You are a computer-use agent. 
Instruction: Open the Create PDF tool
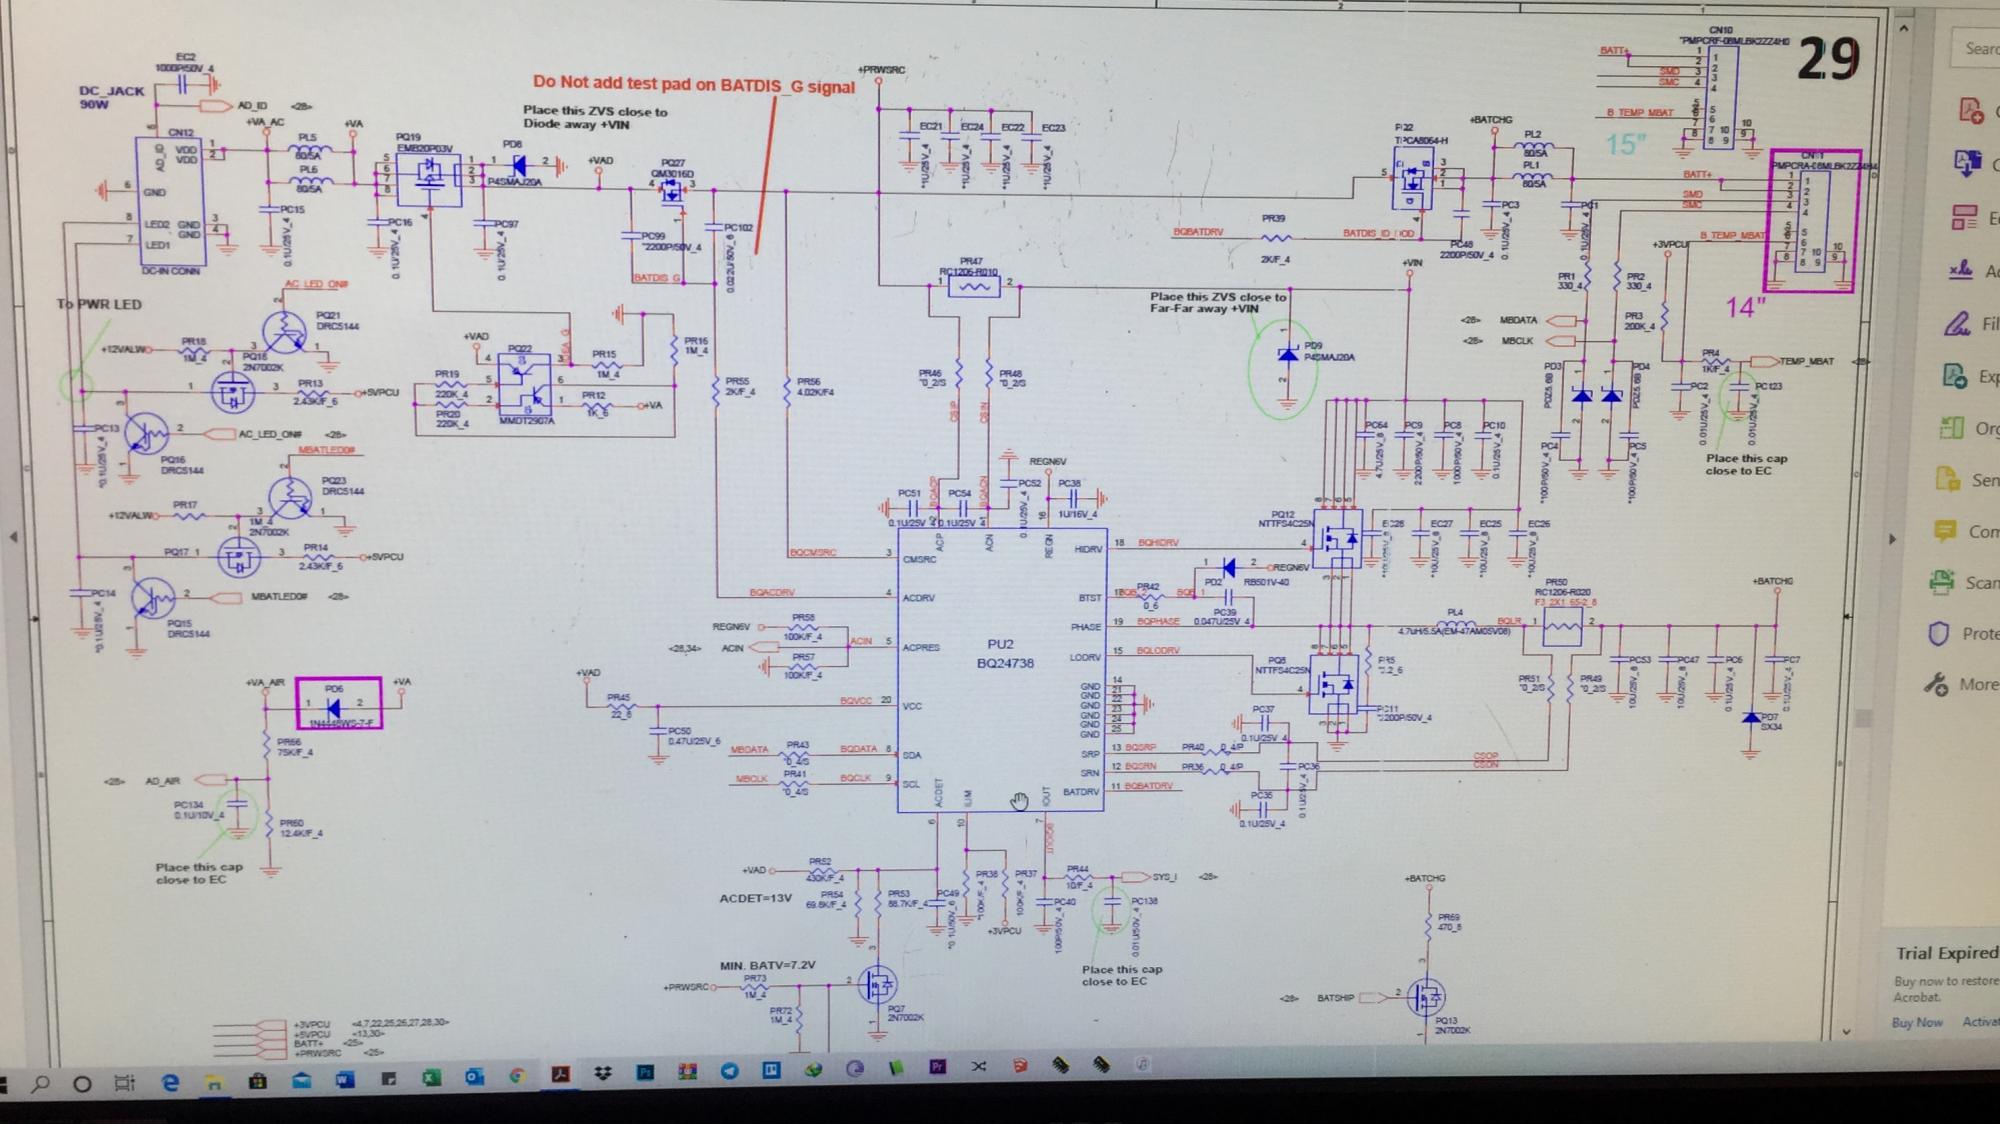(x=1970, y=110)
